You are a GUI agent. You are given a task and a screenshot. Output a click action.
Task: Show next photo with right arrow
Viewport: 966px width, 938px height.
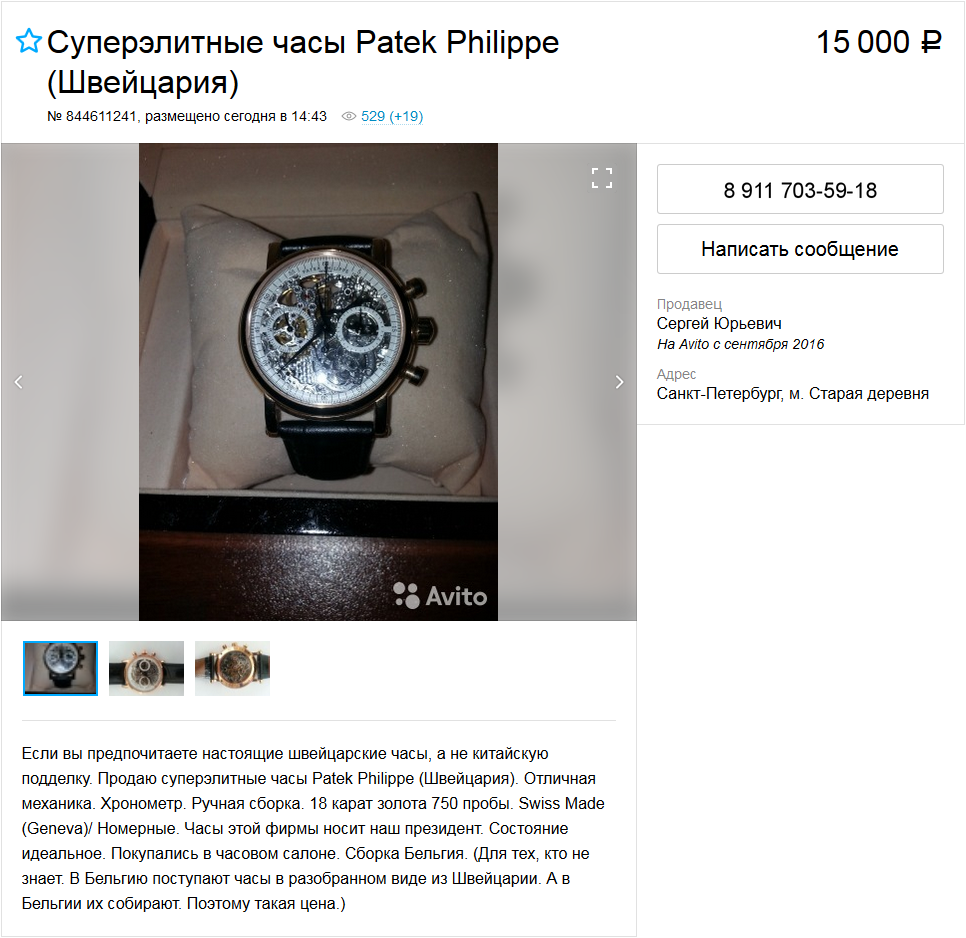(x=619, y=382)
